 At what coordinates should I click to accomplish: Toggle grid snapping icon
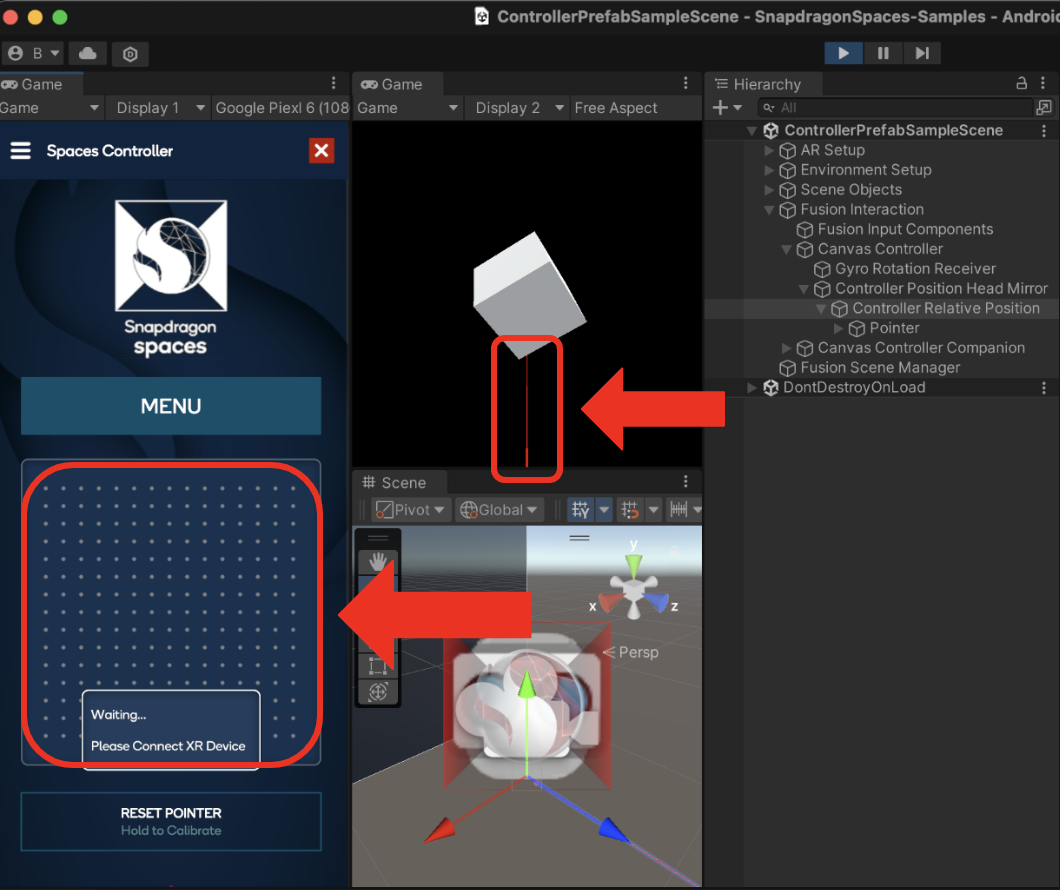pos(629,510)
